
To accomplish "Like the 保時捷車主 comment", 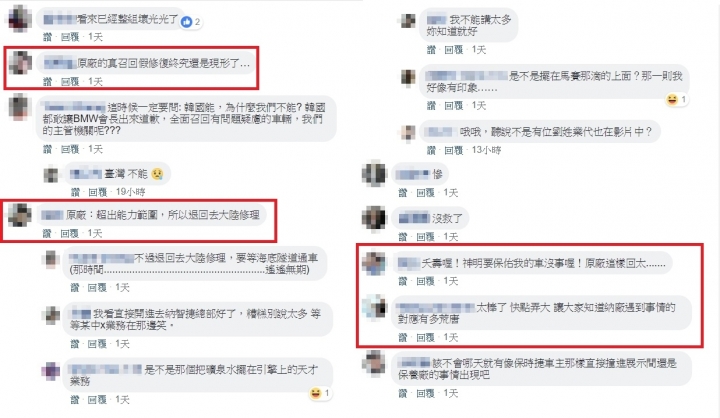I will pyautogui.click(x=403, y=393).
